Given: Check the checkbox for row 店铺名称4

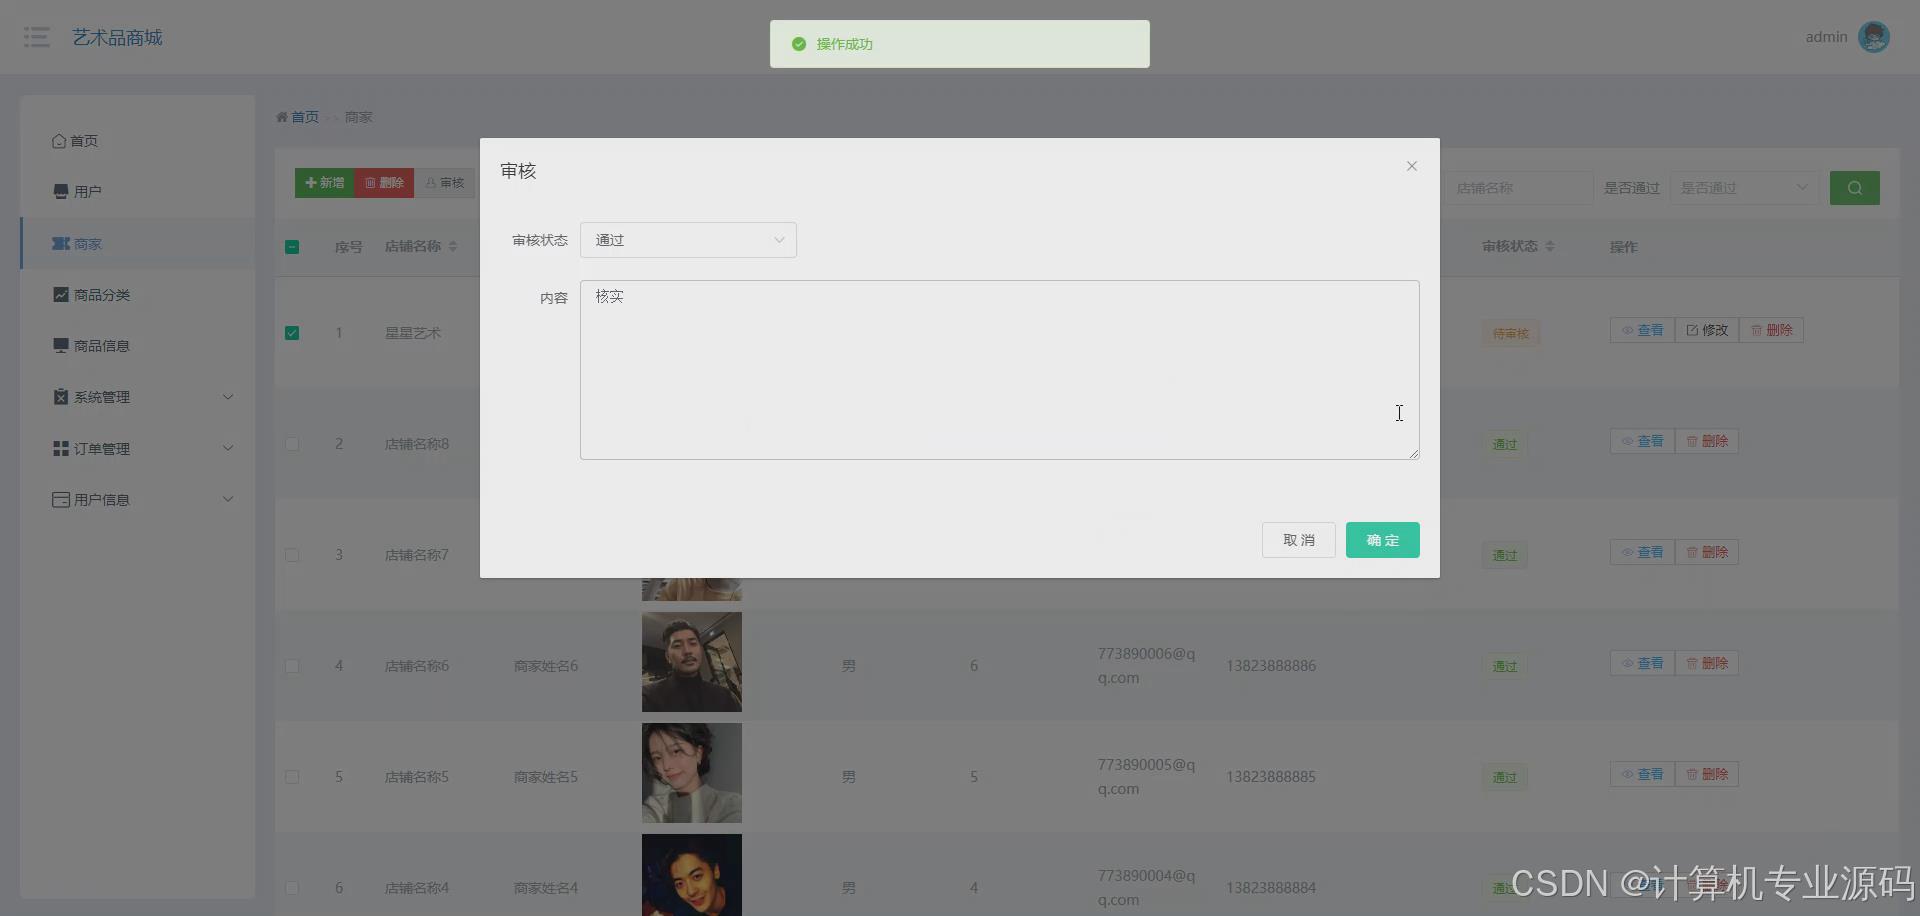Looking at the screenshot, I should pos(292,888).
